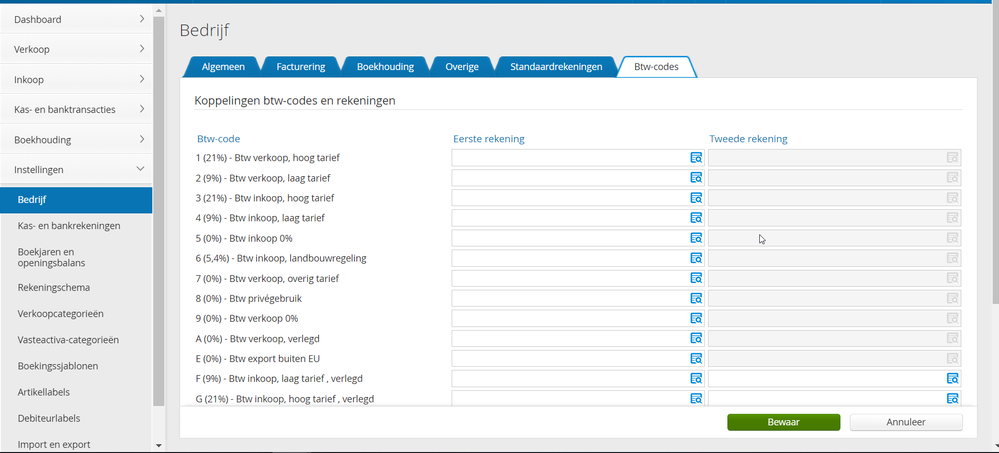Open account lookup for btw-code A verkoop verlegd

[x=696, y=338]
